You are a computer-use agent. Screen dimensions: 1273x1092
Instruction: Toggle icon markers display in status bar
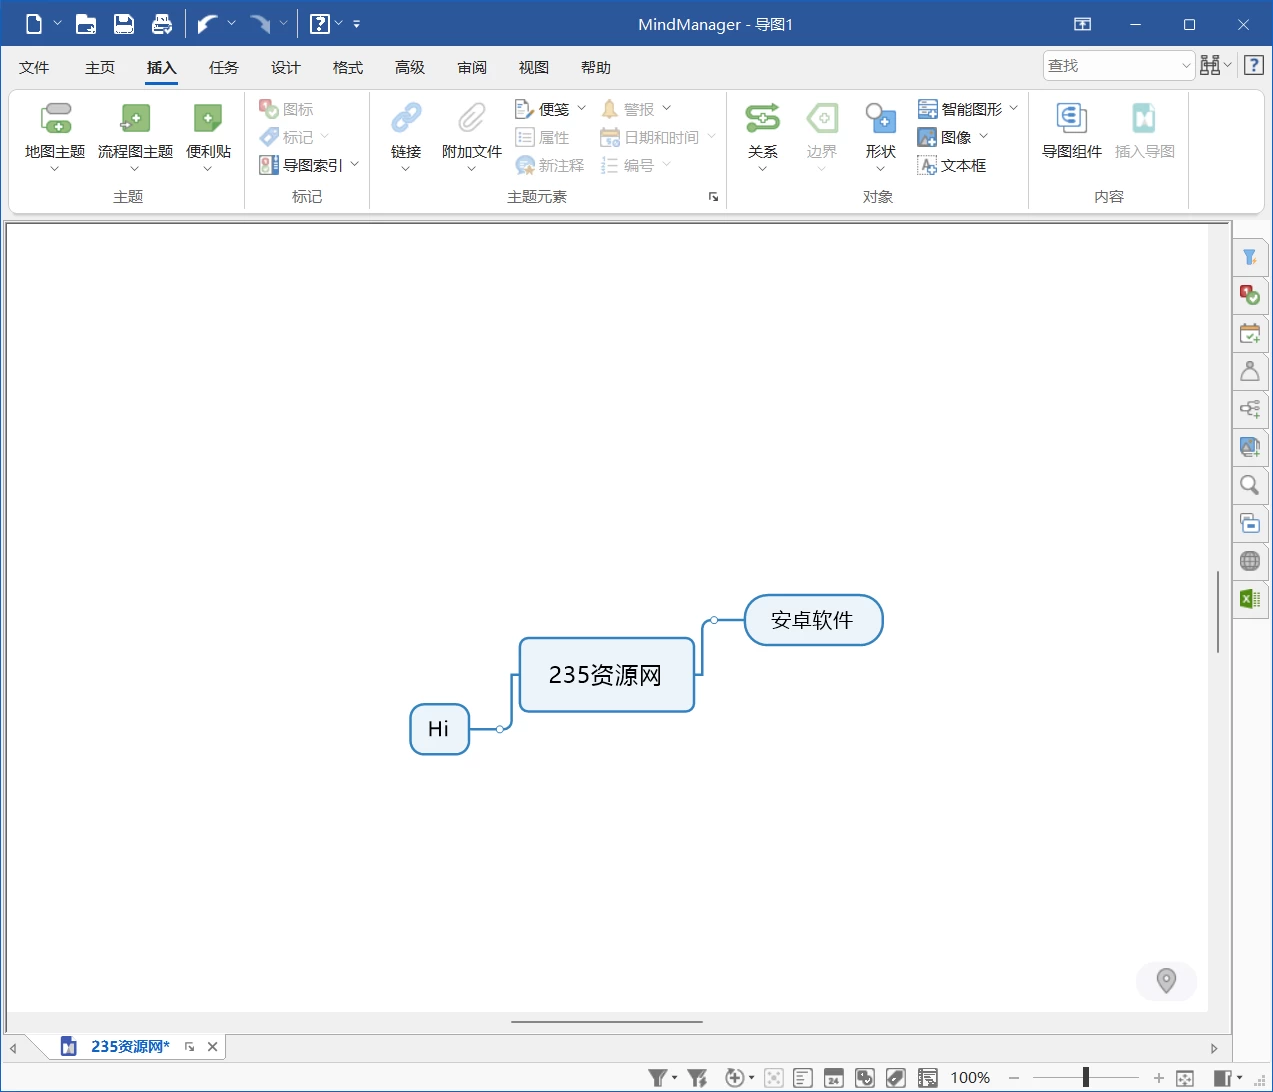(865, 1078)
